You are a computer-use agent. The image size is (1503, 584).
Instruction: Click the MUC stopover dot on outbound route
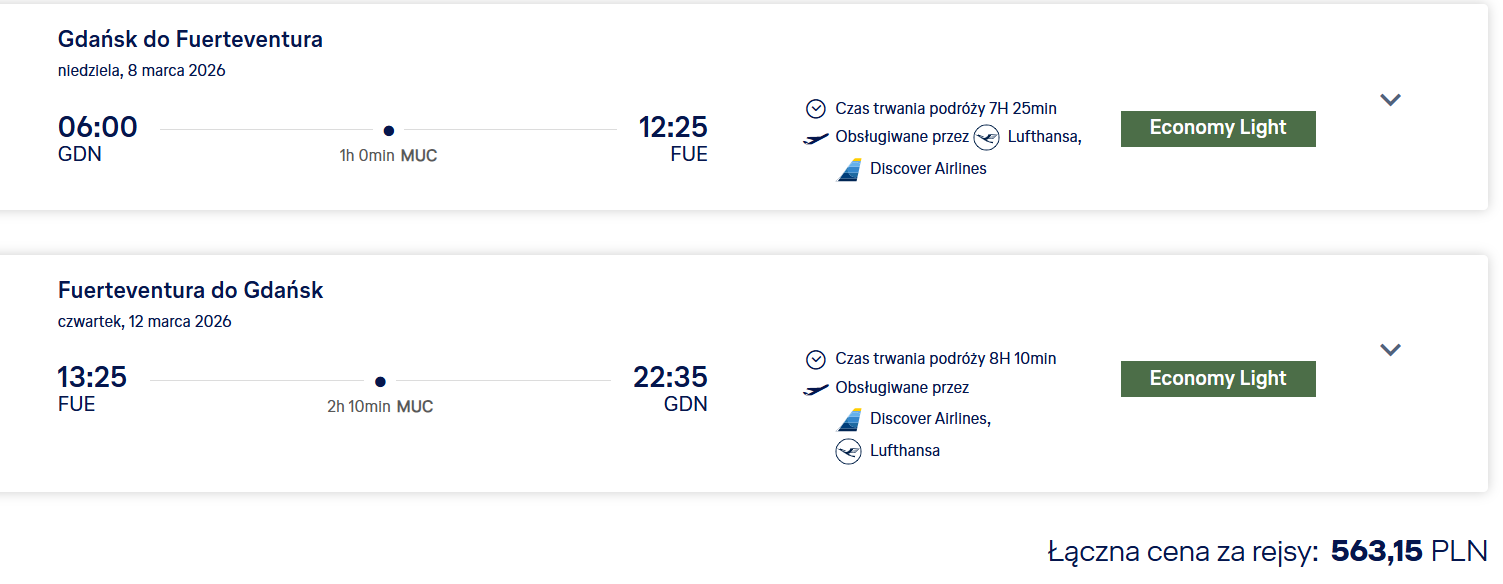click(389, 130)
